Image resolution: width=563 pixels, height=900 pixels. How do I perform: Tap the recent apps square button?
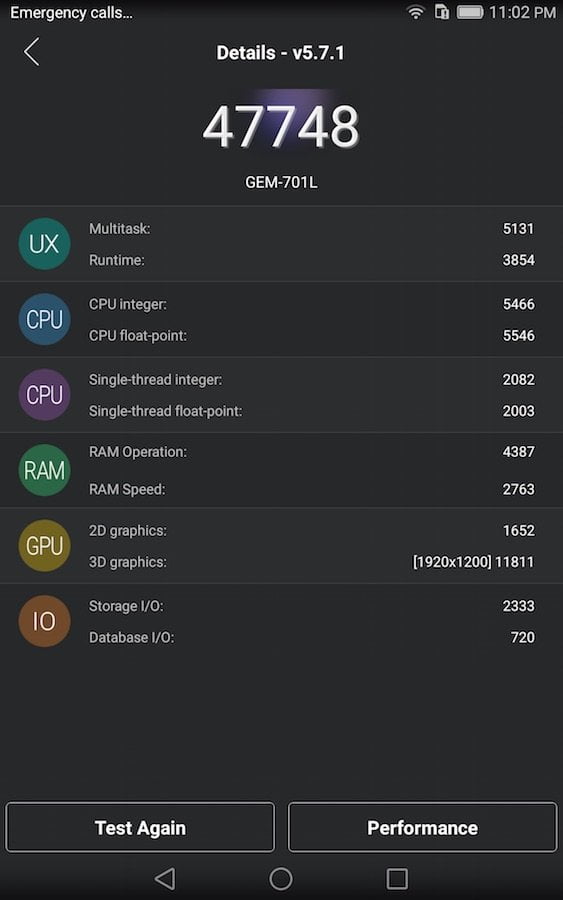pyautogui.click(x=397, y=878)
